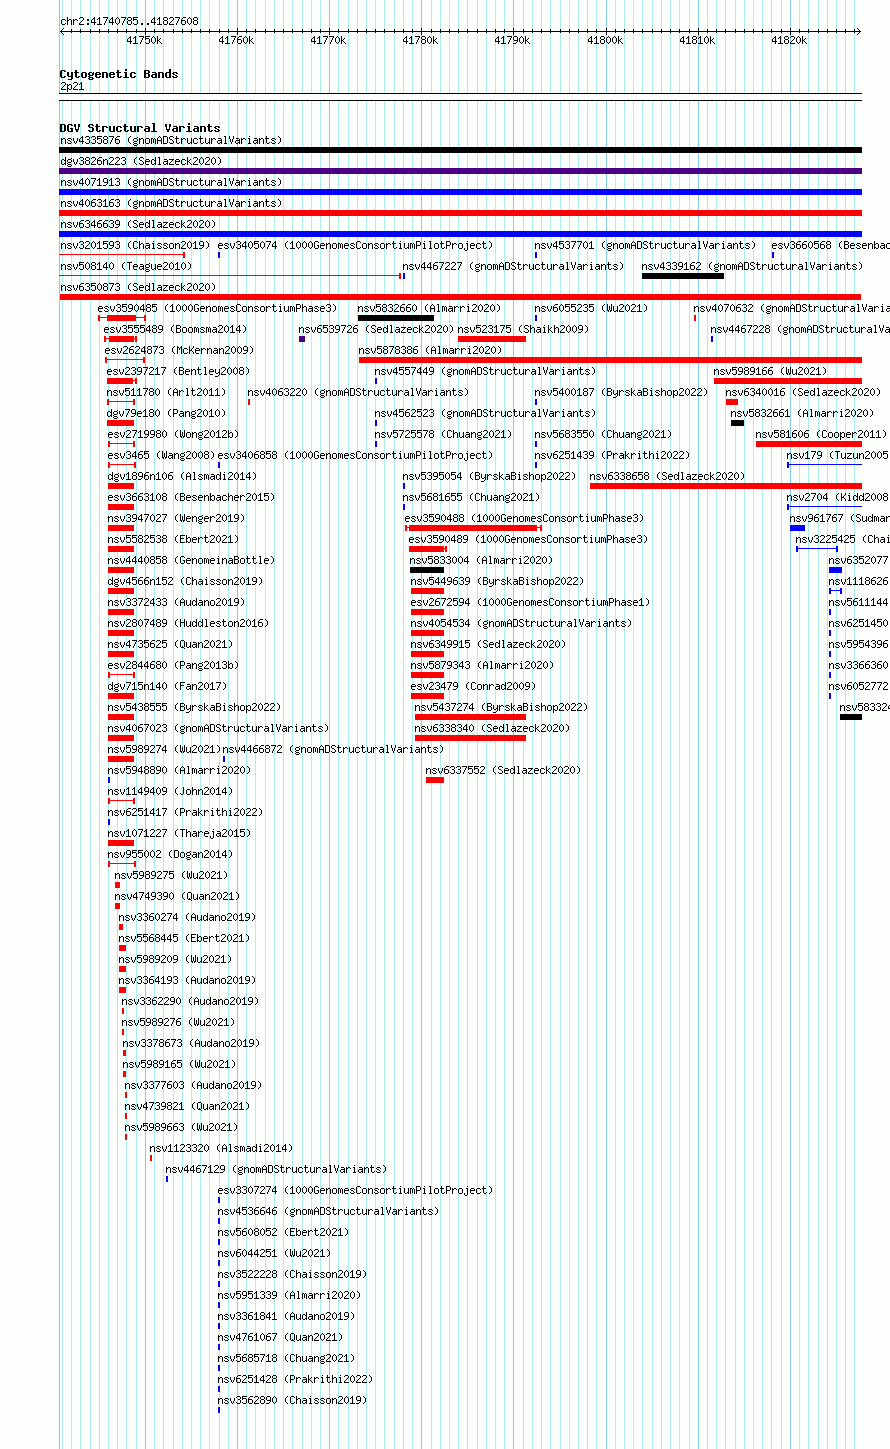Select variant nsv1149409 (John2014)
Screen dimensions: 890x1449
170,791
